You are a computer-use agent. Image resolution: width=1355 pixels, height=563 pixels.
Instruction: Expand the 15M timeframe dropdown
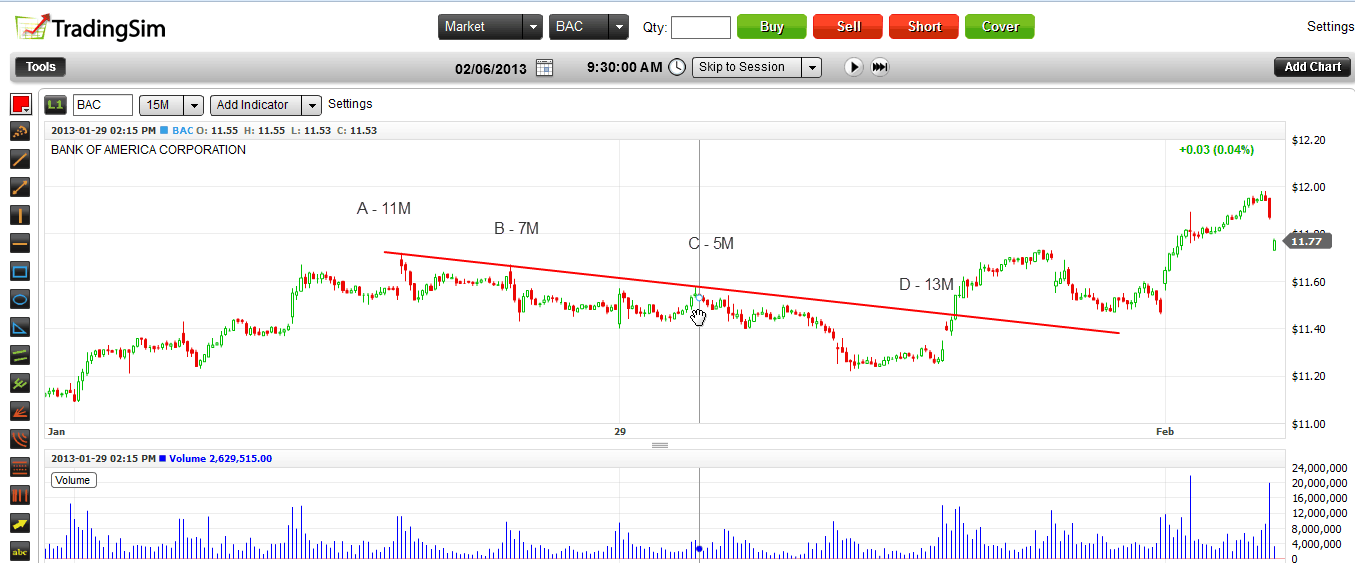click(x=194, y=105)
